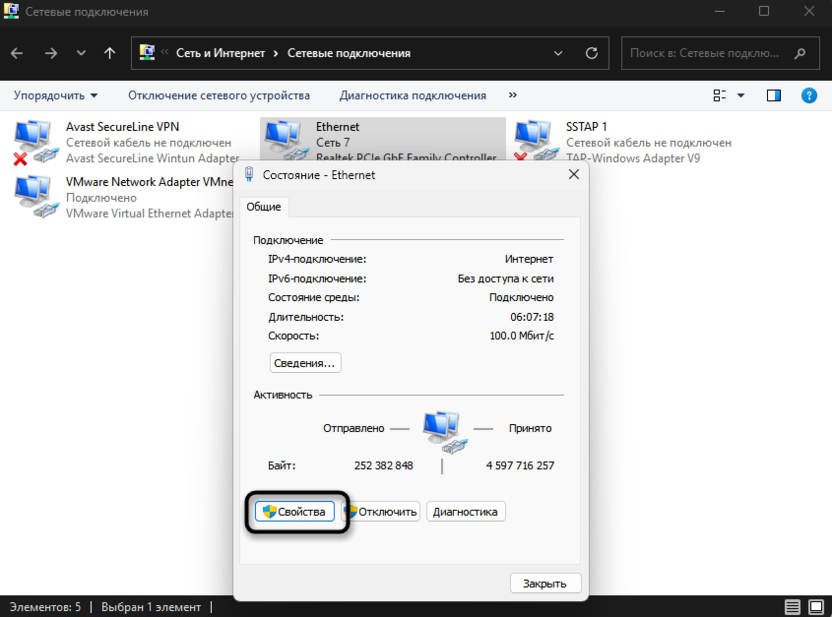The width and height of the screenshot is (832, 617).
Task: Select Avast SecureLine VPN adapter
Action: coord(122,127)
